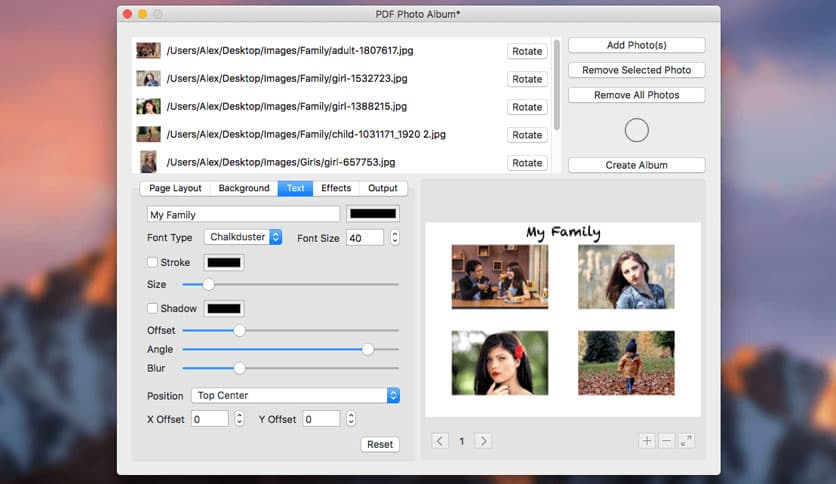Image resolution: width=836 pixels, height=484 pixels.
Task: Enable the Stroke checkbox
Action: click(x=153, y=263)
